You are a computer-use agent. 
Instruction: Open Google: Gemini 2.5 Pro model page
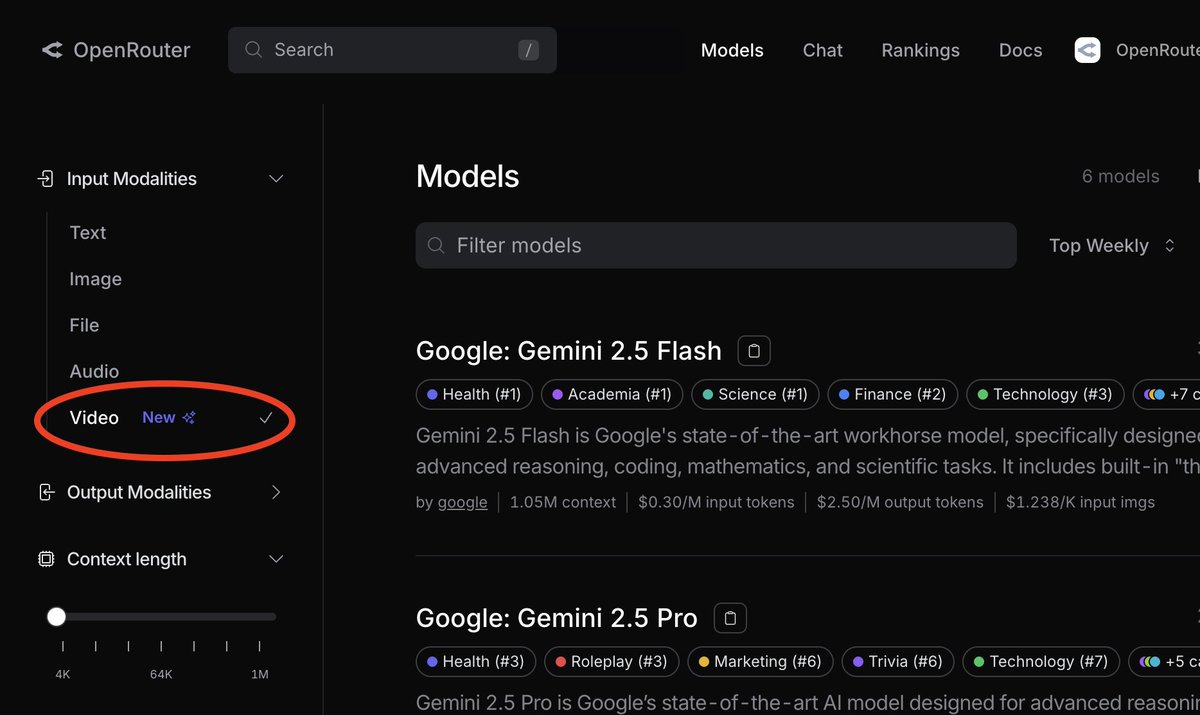(x=556, y=618)
